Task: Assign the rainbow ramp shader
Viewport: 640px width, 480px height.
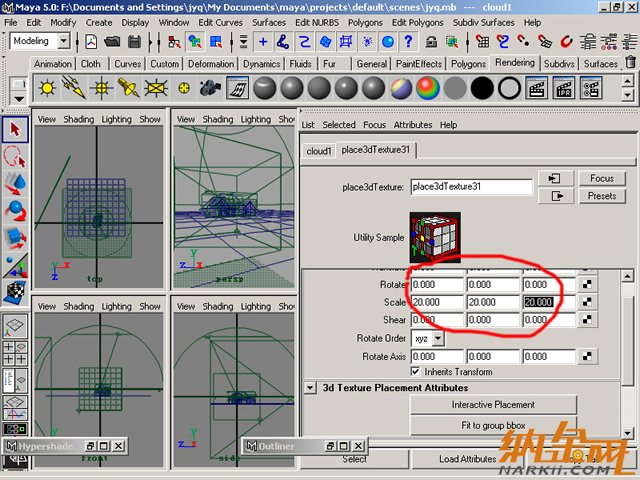Action: point(427,88)
